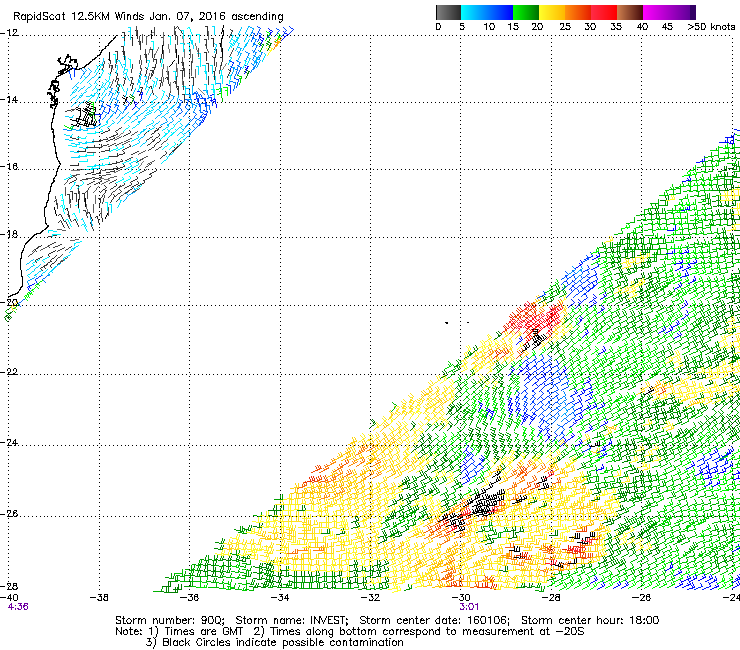Select the yellow 20-25 knots legend swatch

coord(552,12)
